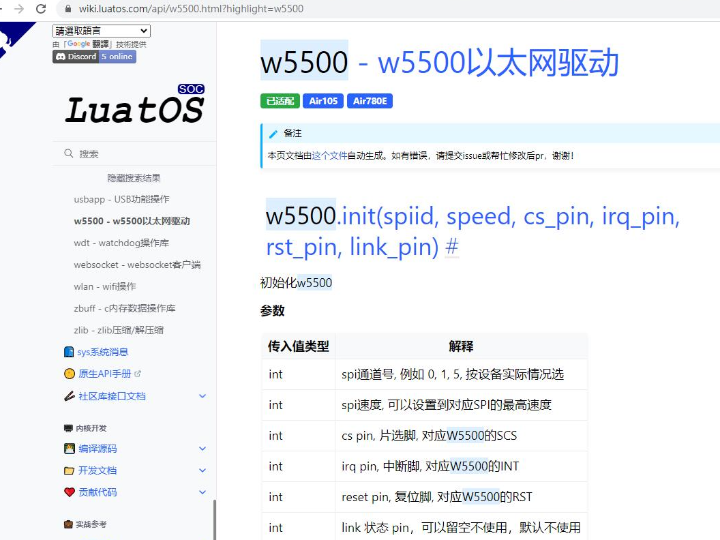Click the LuatOS SOC logo
The image size is (720, 540).
(135, 104)
